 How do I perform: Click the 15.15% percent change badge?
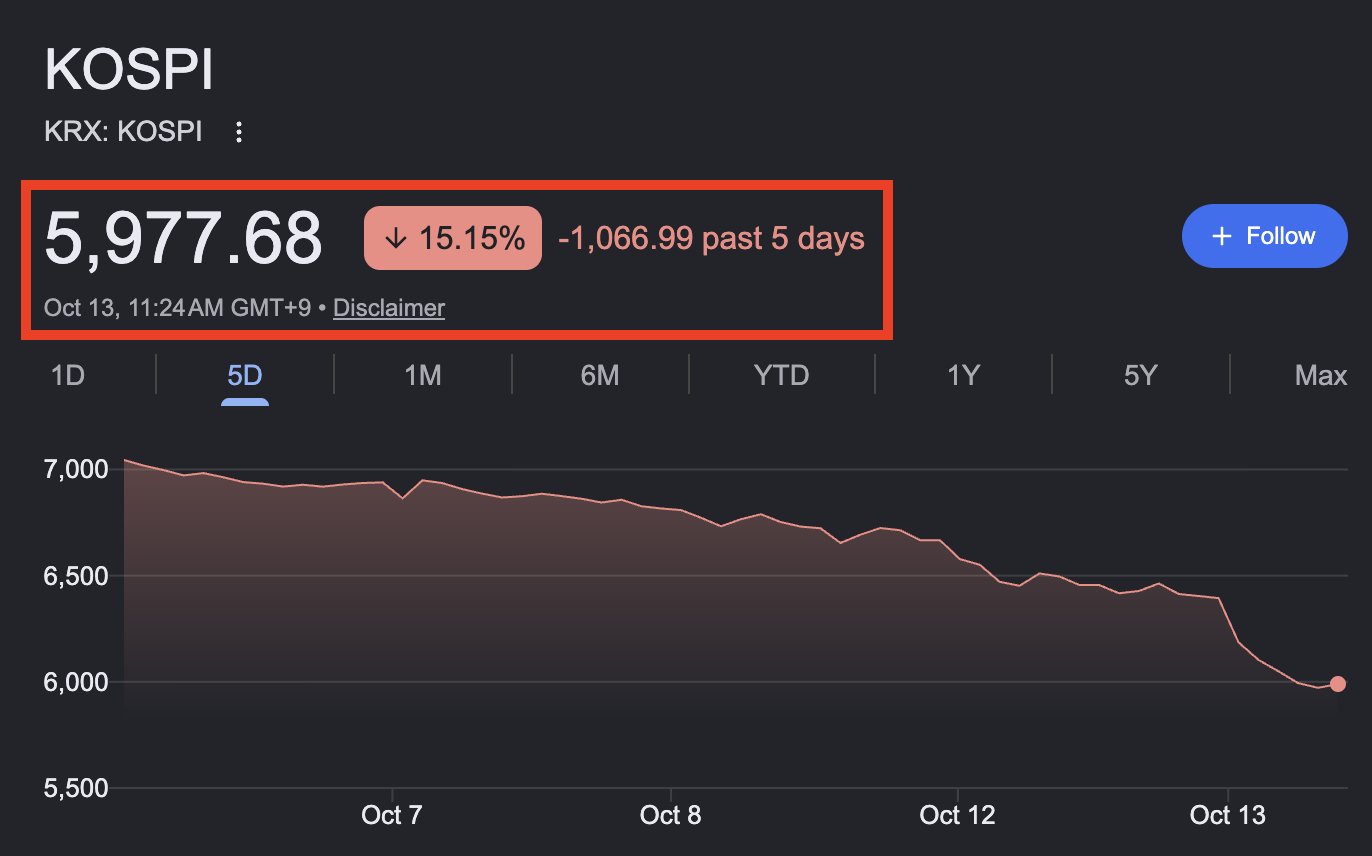(453, 238)
